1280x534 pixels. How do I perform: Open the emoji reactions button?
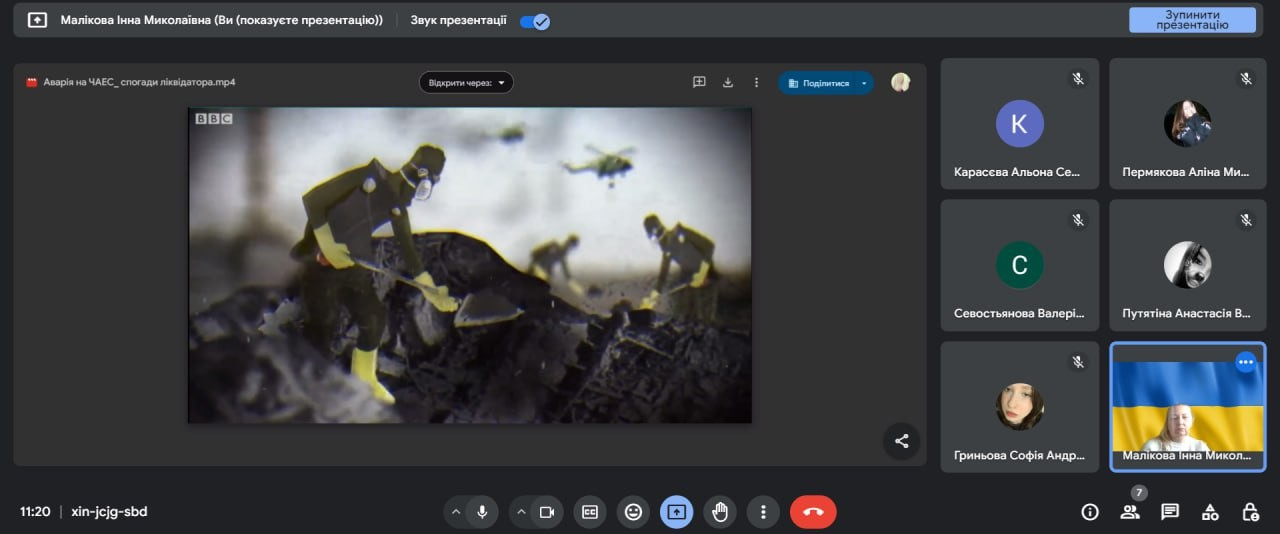(633, 512)
